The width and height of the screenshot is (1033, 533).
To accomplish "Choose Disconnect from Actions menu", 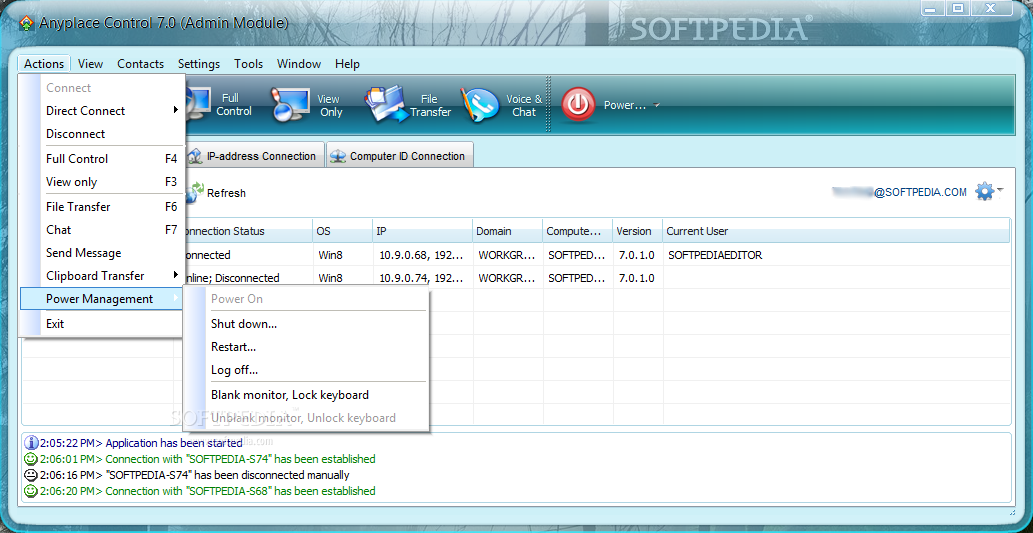I will pos(101,134).
